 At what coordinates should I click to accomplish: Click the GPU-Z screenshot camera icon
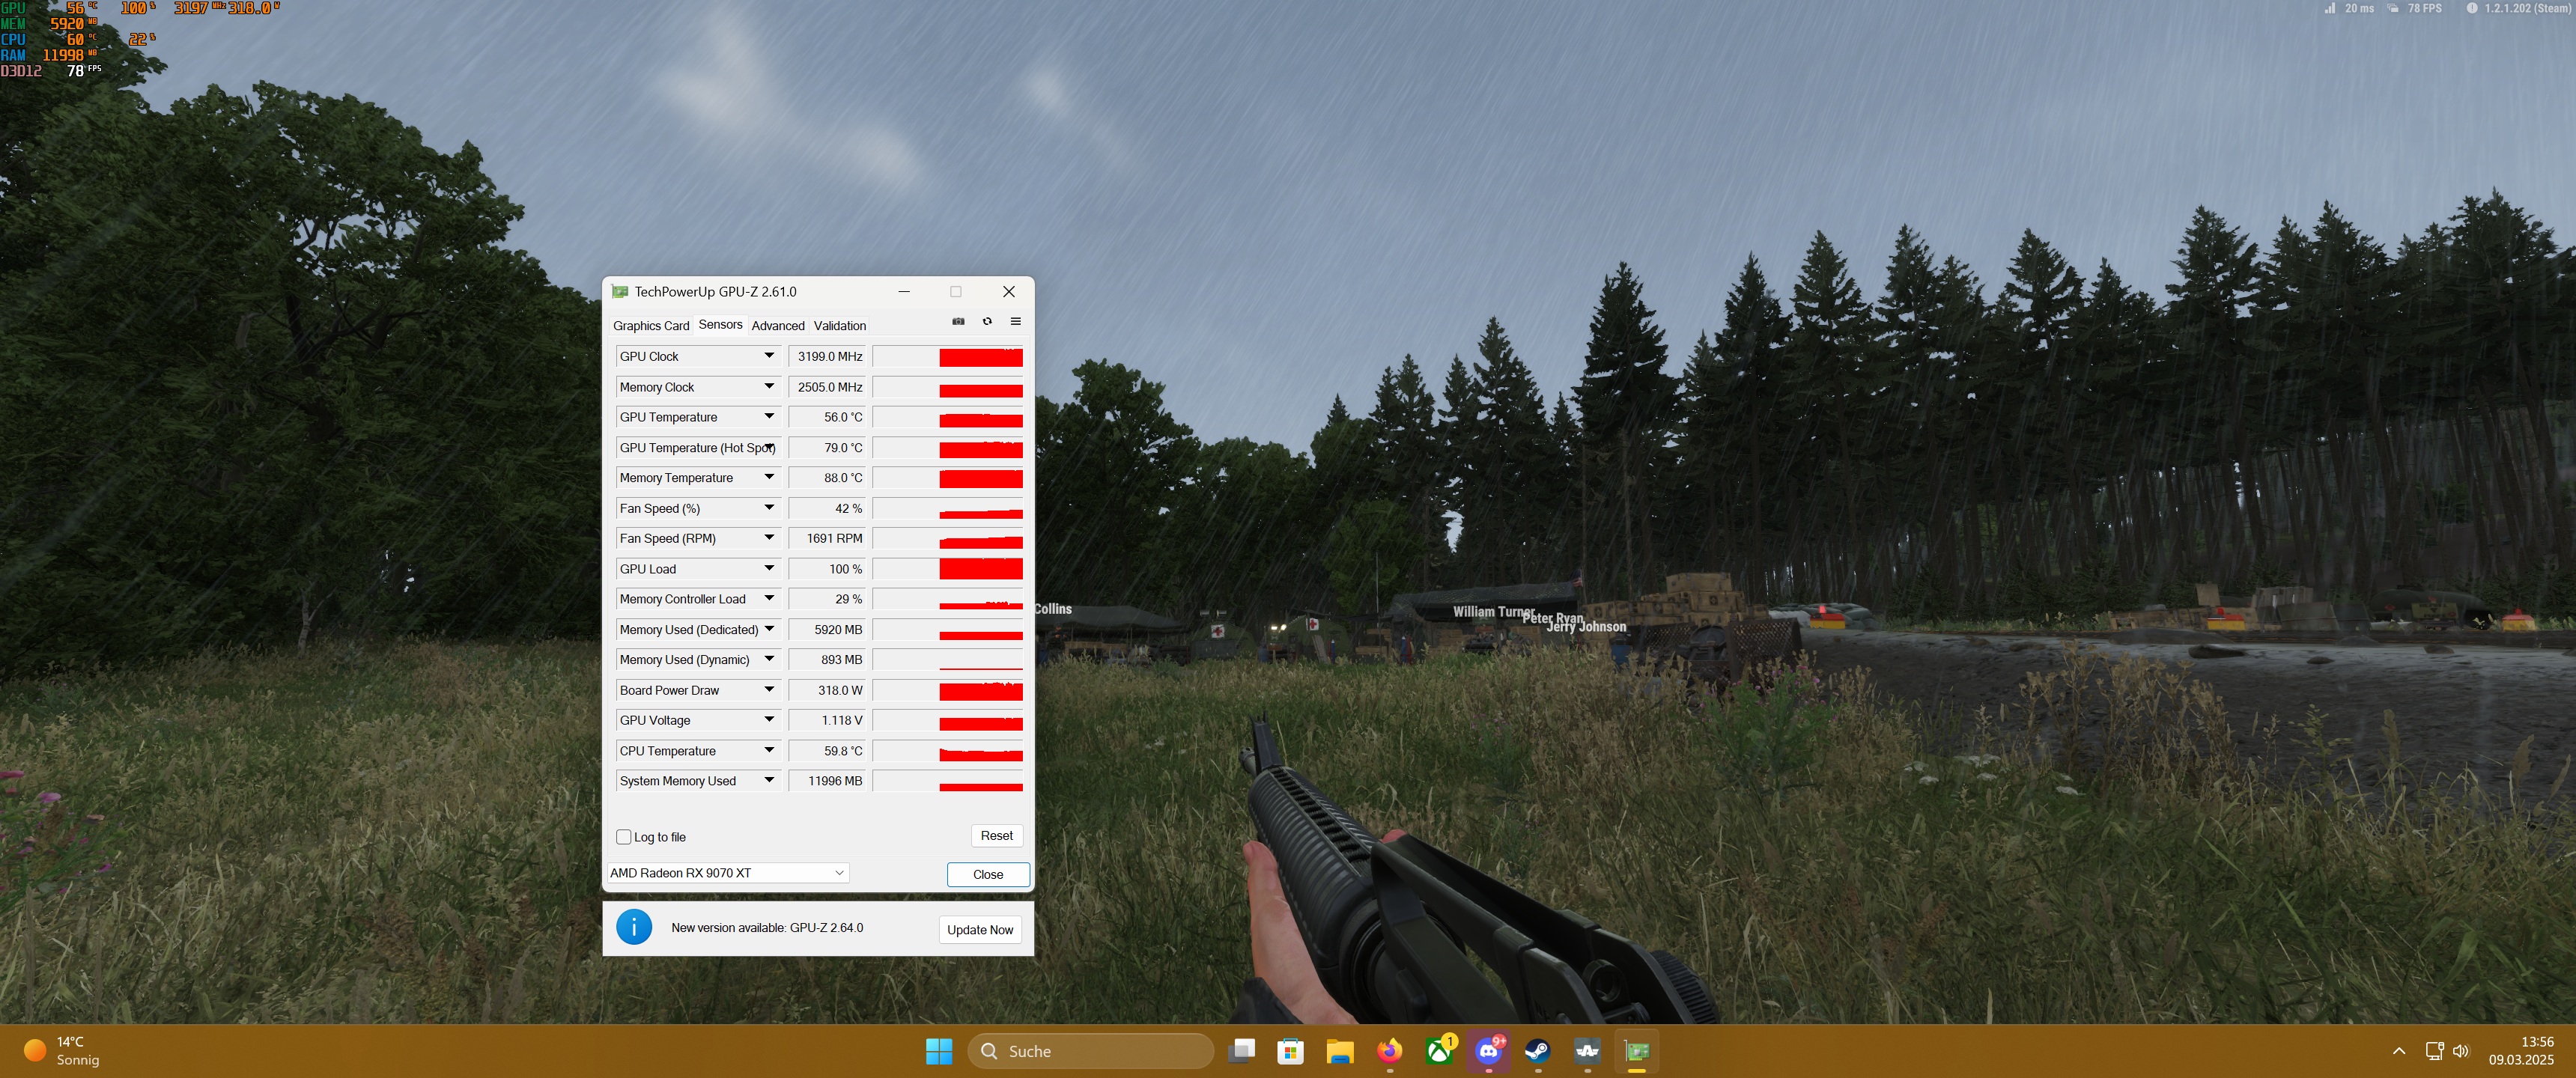tap(958, 321)
